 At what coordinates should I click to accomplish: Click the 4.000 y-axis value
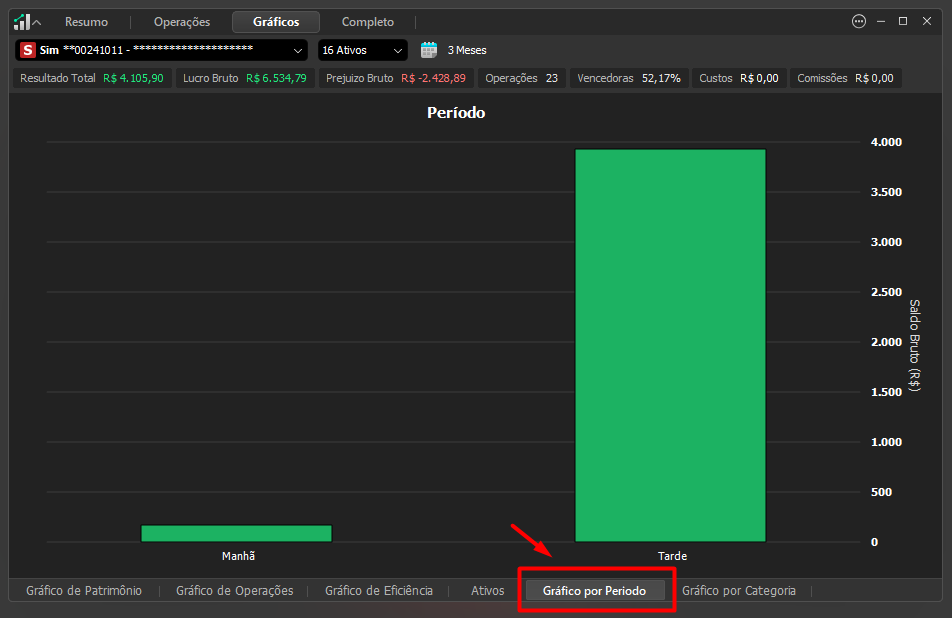[x=886, y=142]
